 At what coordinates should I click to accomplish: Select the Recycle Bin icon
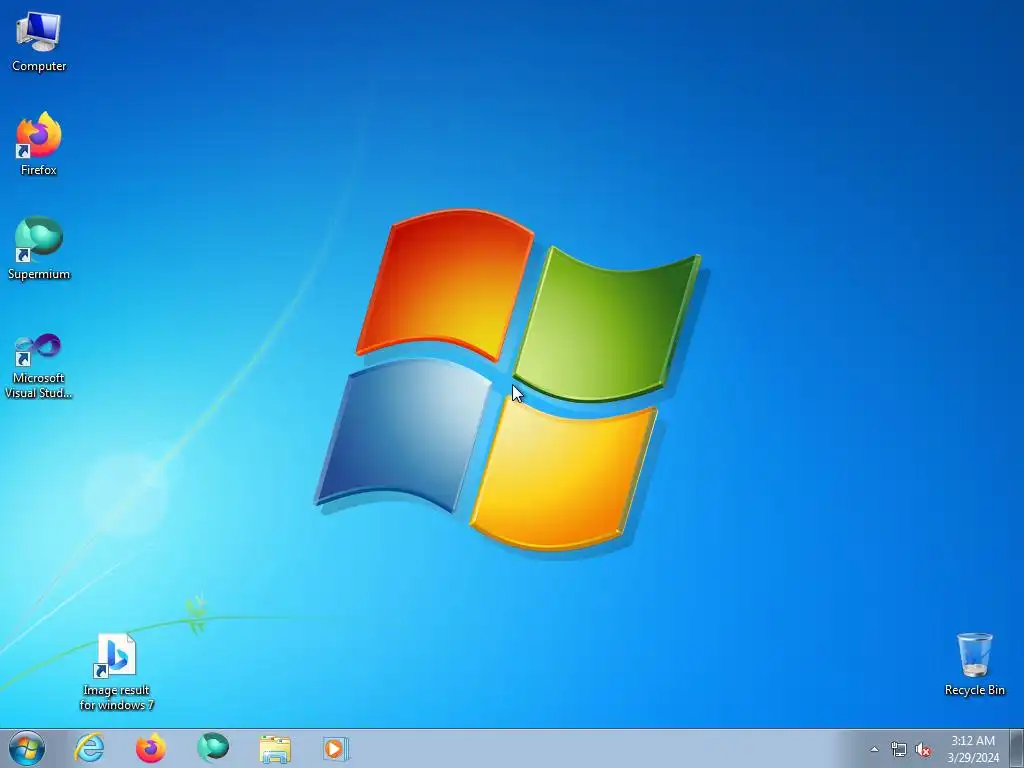[974, 664]
